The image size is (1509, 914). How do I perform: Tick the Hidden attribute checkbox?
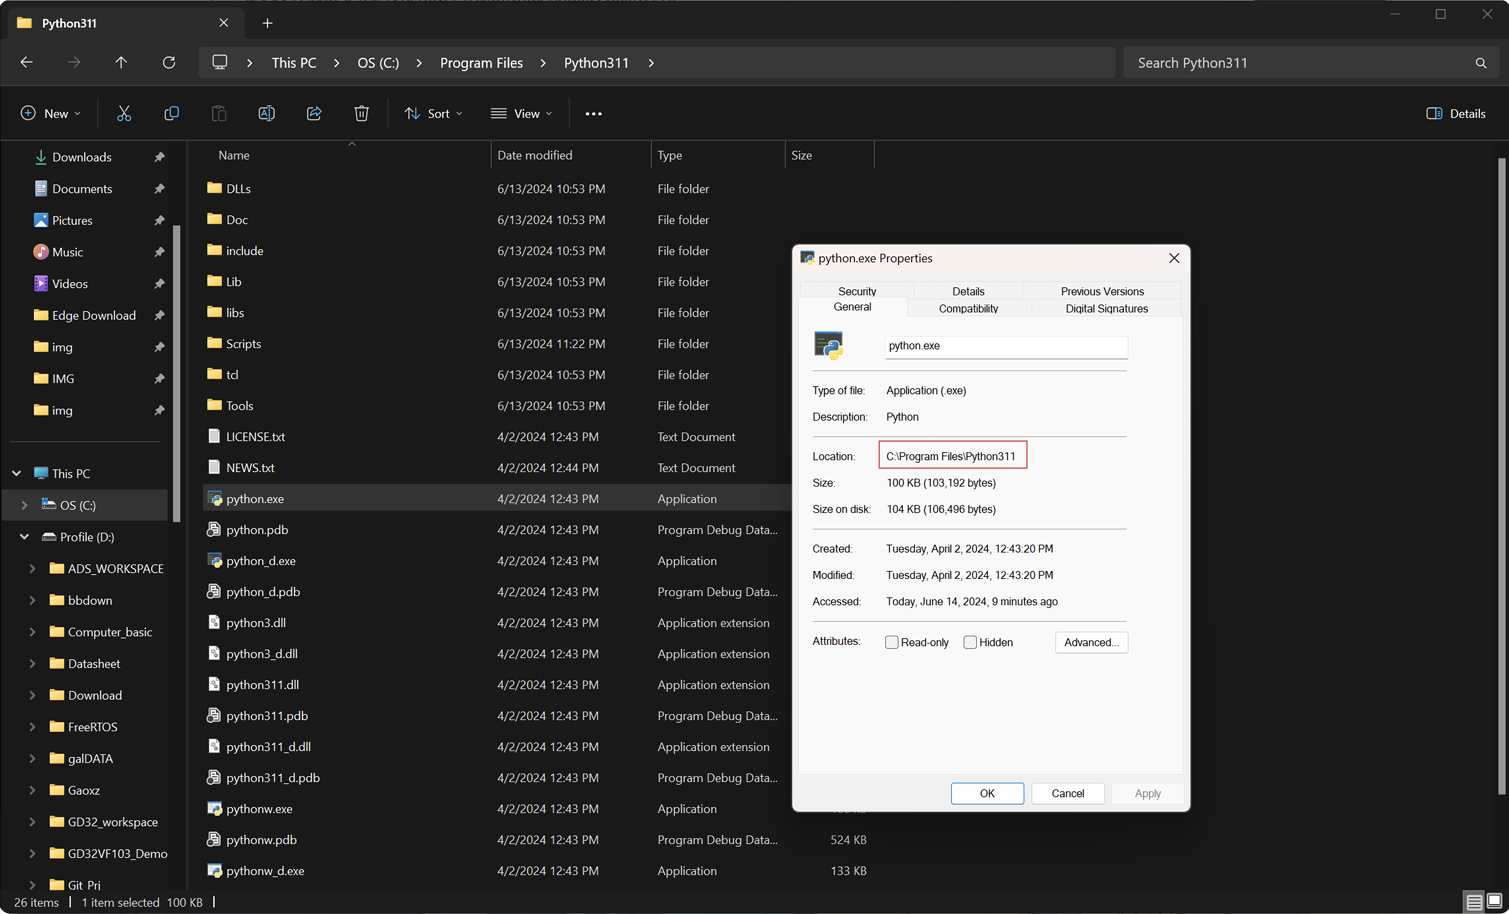pyautogui.click(x=970, y=642)
